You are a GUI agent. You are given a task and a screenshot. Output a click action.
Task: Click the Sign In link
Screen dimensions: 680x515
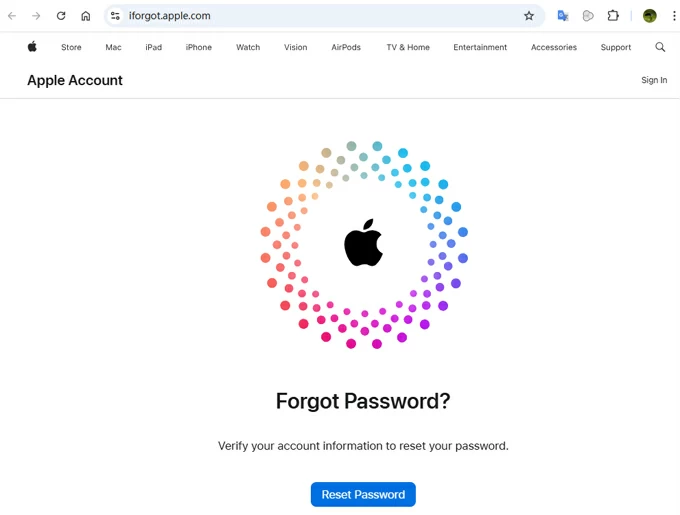click(x=654, y=80)
